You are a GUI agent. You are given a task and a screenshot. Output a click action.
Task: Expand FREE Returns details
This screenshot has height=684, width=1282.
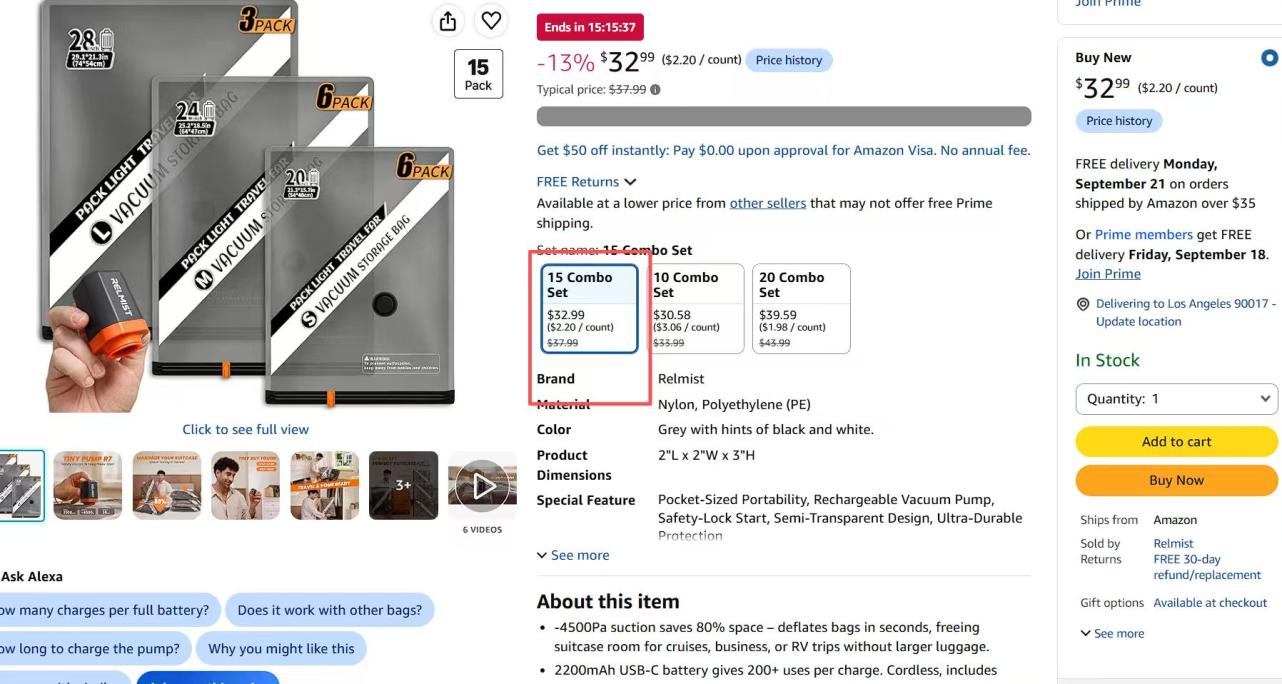tap(586, 182)
